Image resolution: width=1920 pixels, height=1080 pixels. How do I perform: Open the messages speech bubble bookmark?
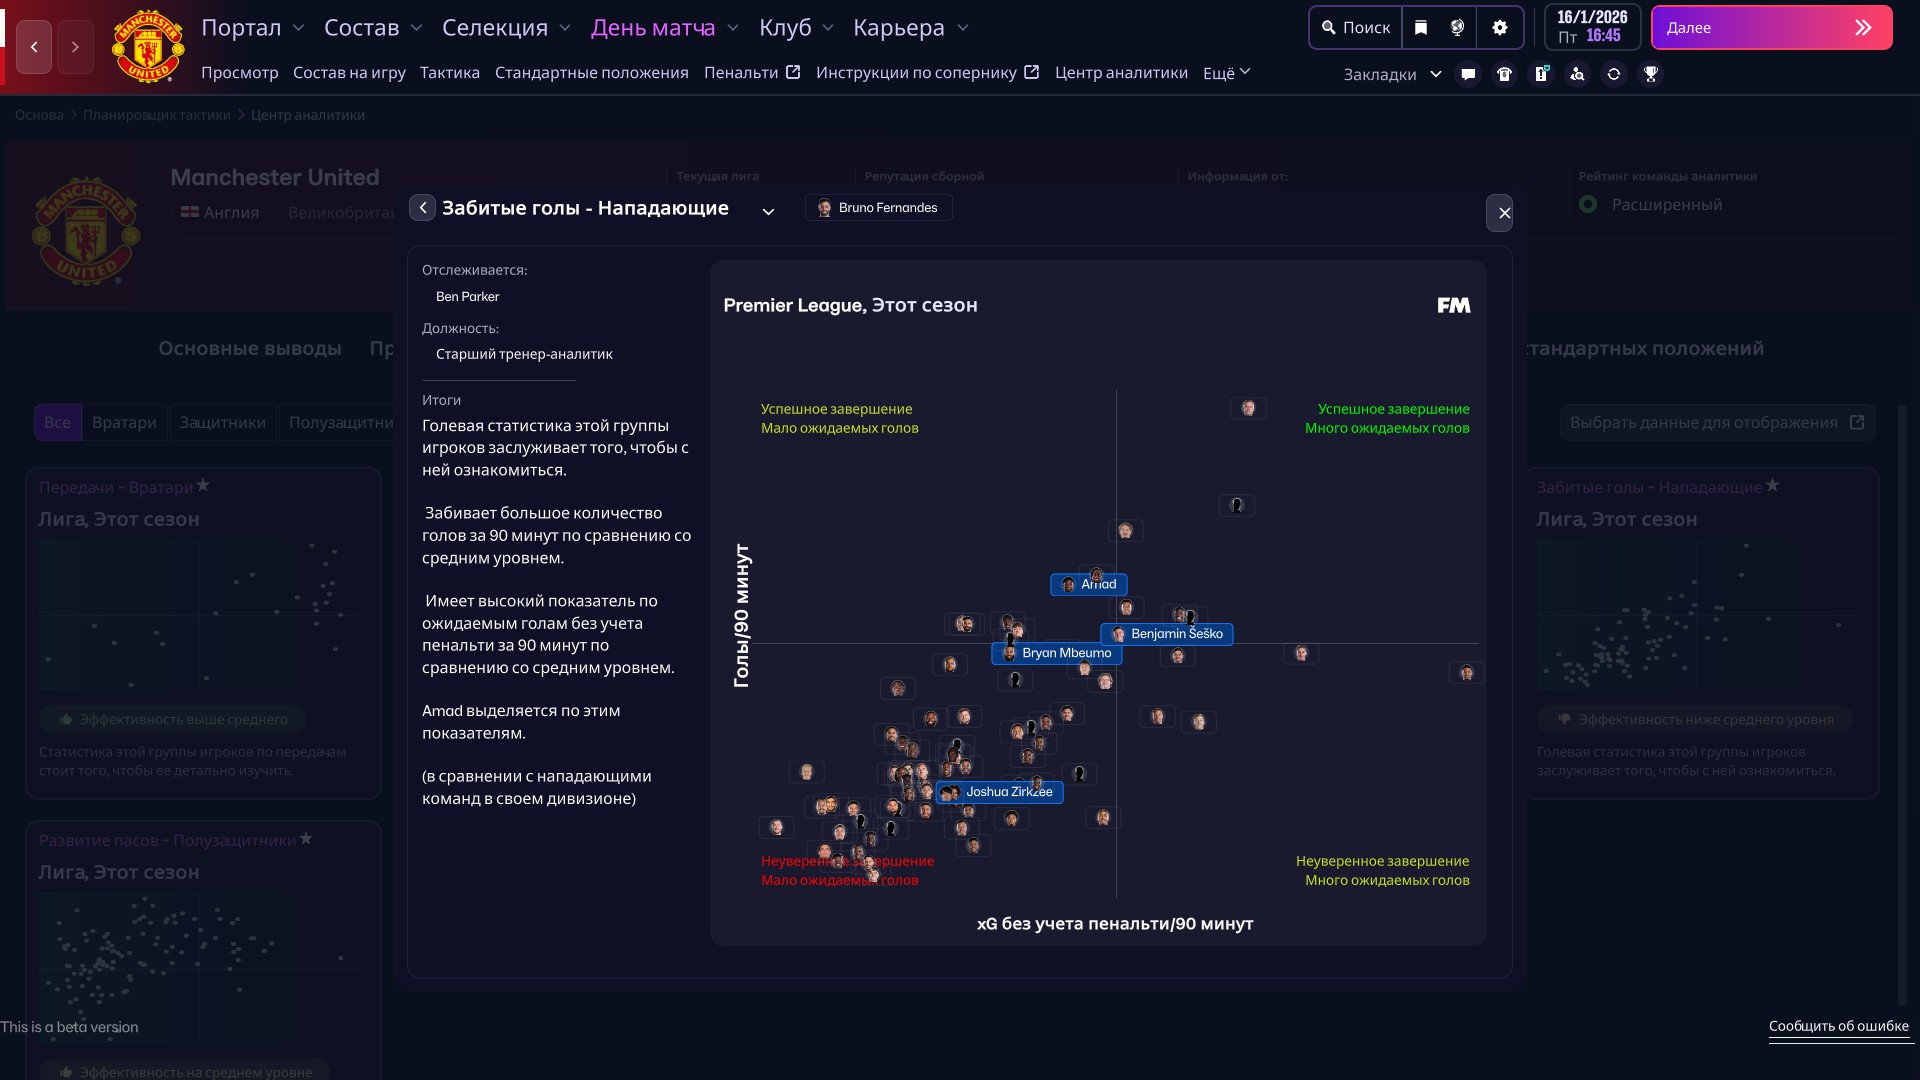[x=1468, y=74]
